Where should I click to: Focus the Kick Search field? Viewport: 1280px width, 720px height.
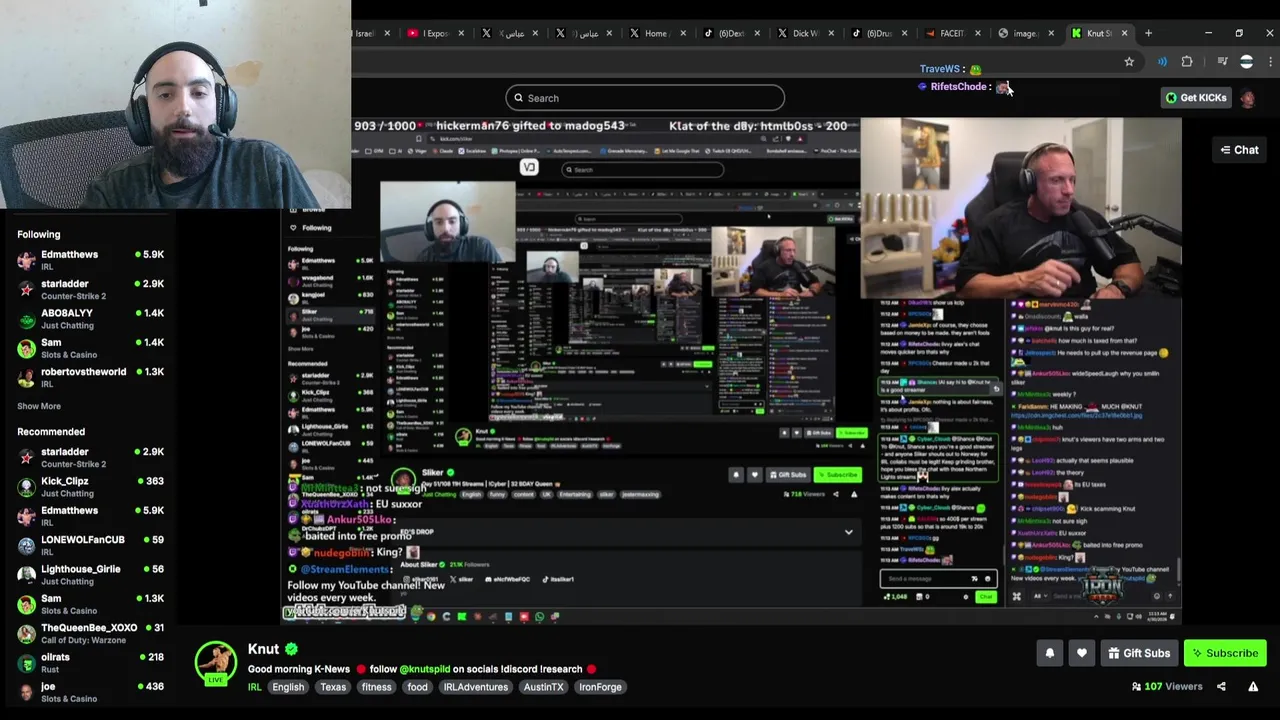(645, 98)
